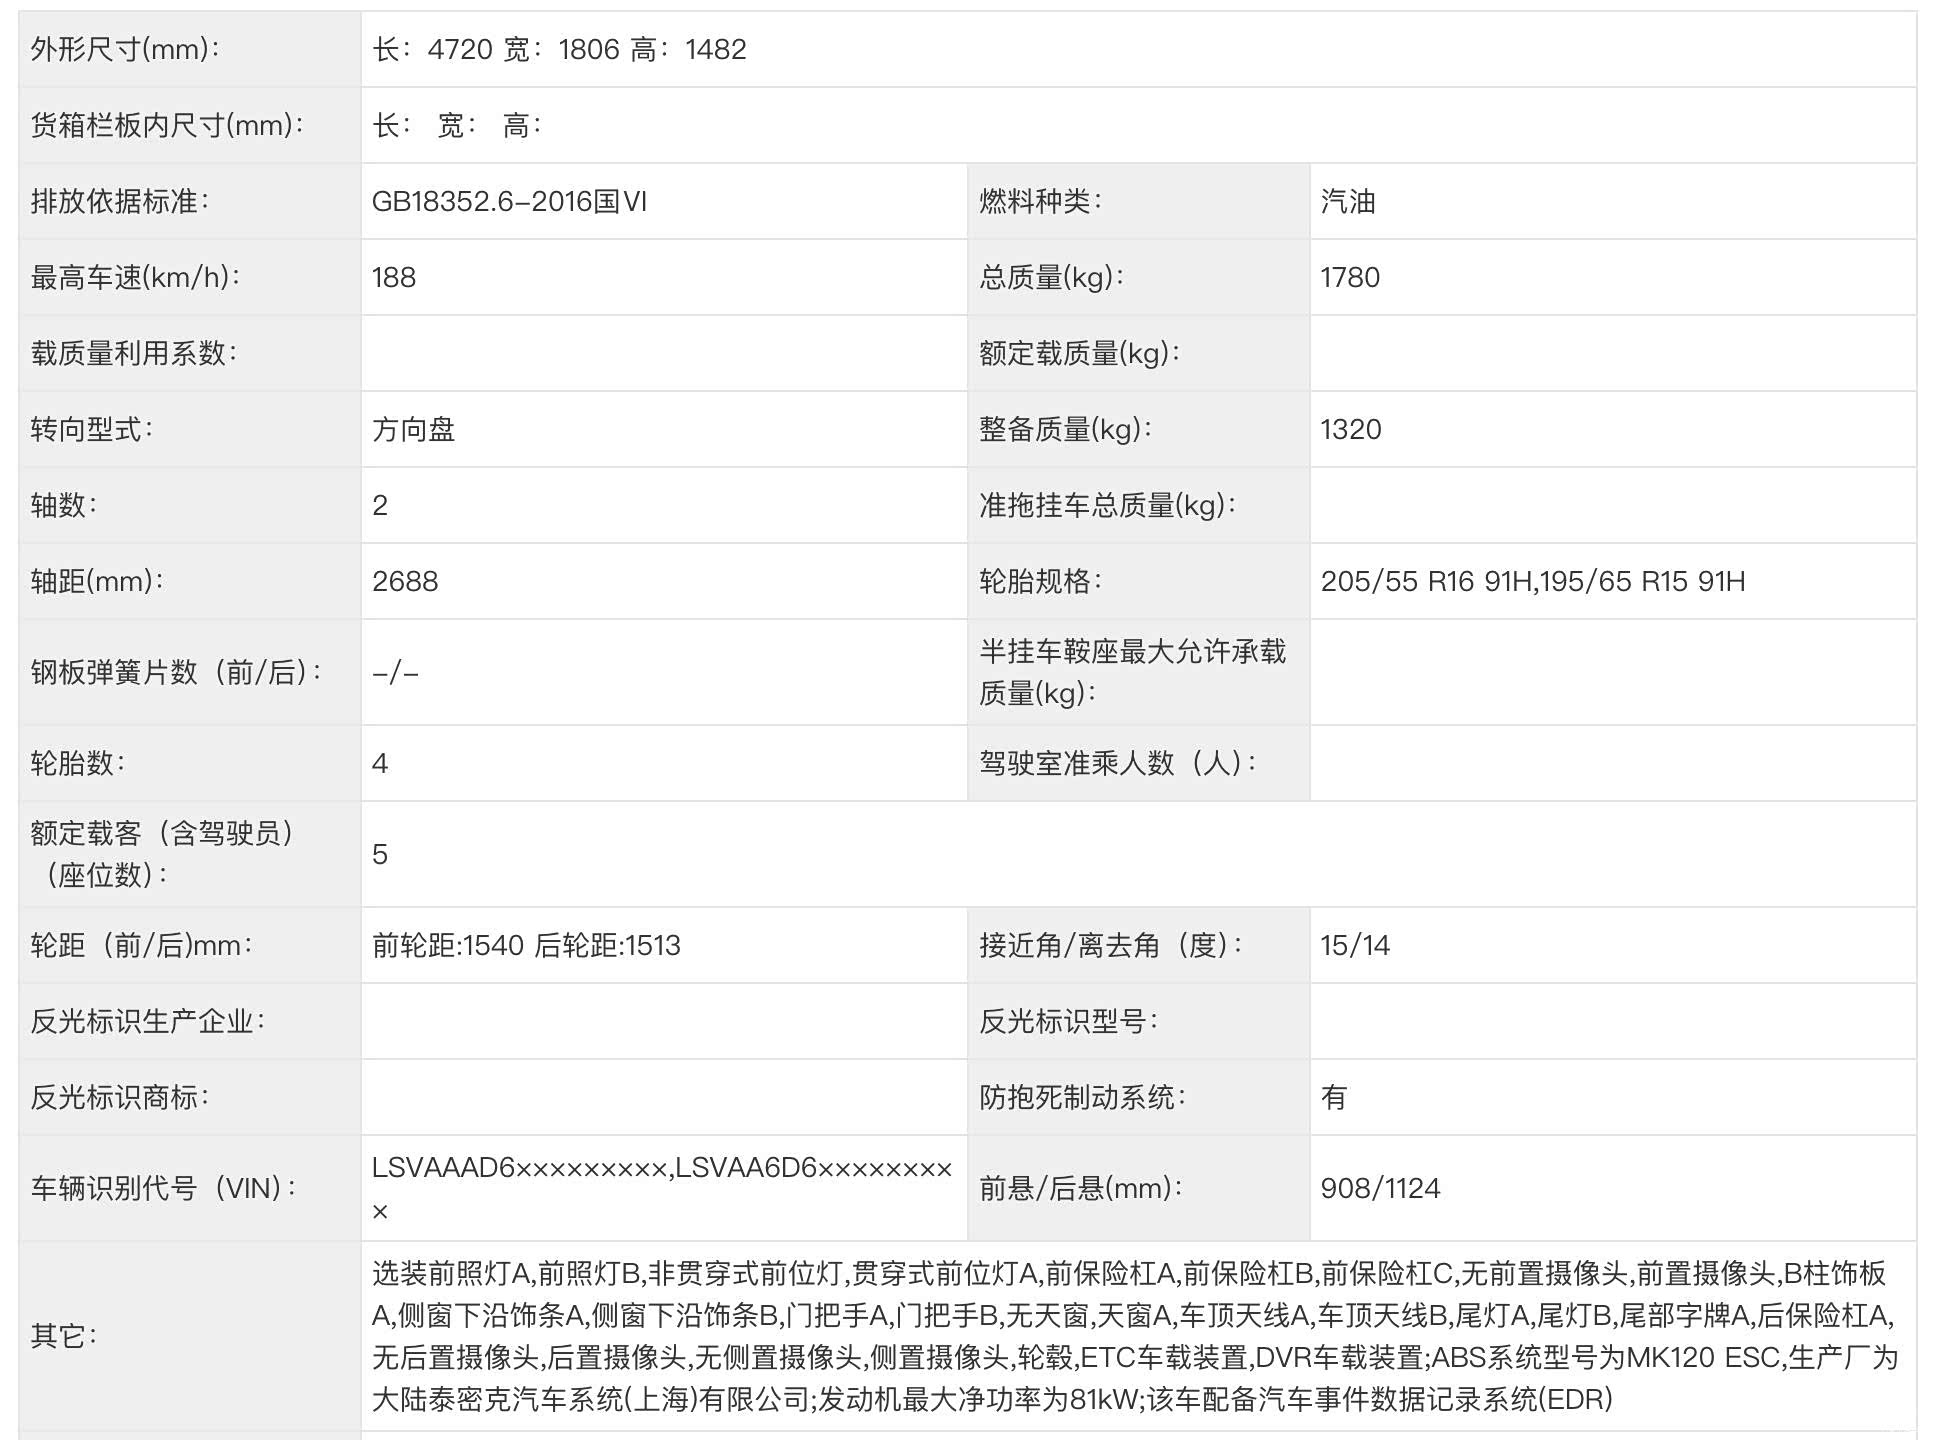Image resolution: width=1934 pixels, height=1440 pixels.
Task: Click the seat count value 5
Action: click(x=380, y=854)
